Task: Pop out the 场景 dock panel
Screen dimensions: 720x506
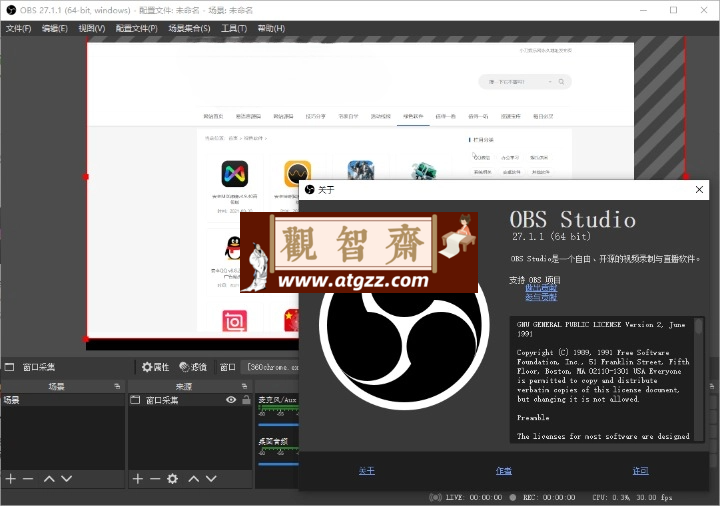Action: pos(117,386)
